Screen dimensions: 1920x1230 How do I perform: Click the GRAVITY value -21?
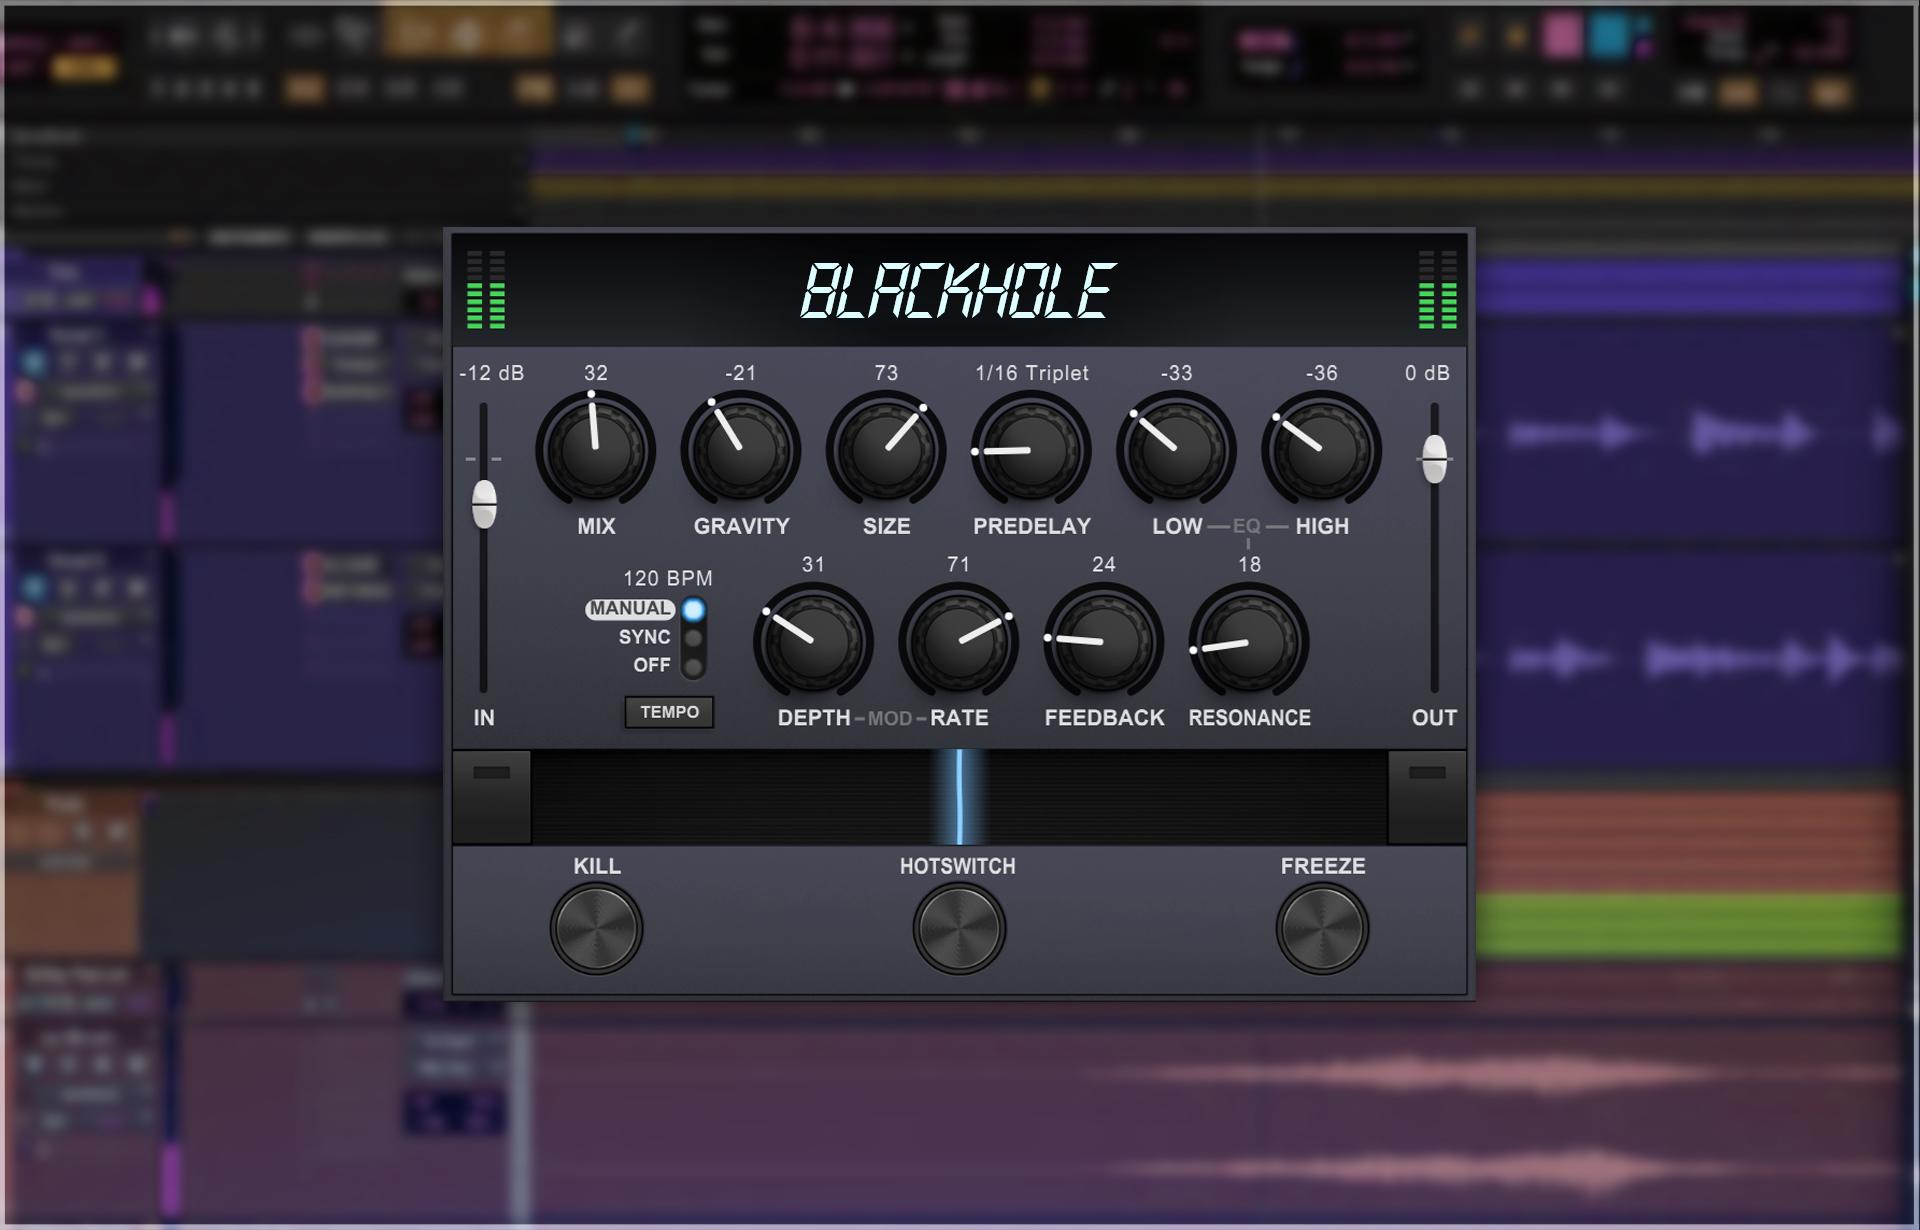point(741,373)
